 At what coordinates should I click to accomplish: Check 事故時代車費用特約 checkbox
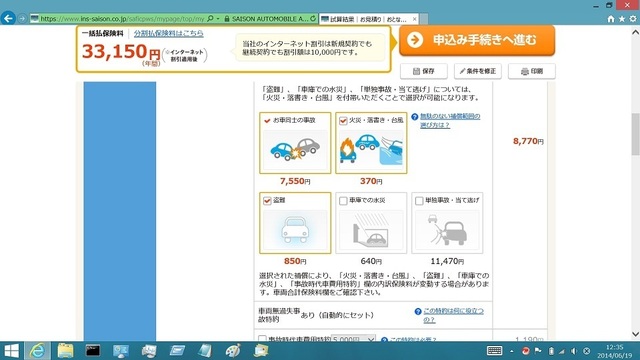pos(262,339)
